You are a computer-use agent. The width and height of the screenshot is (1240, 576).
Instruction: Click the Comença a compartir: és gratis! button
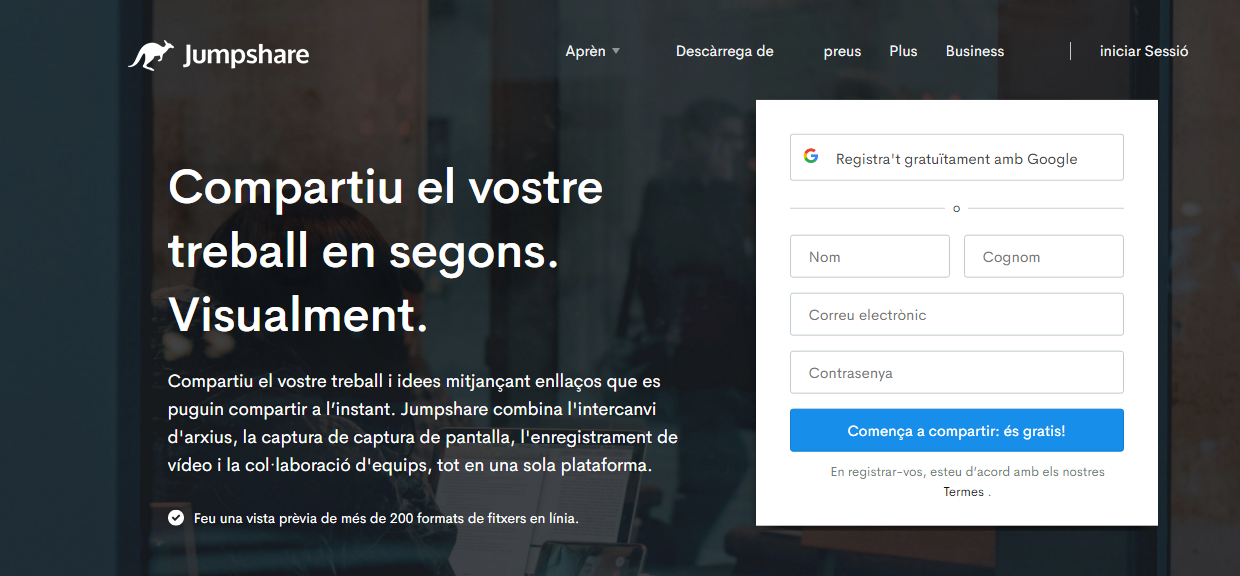coord(957,430)
